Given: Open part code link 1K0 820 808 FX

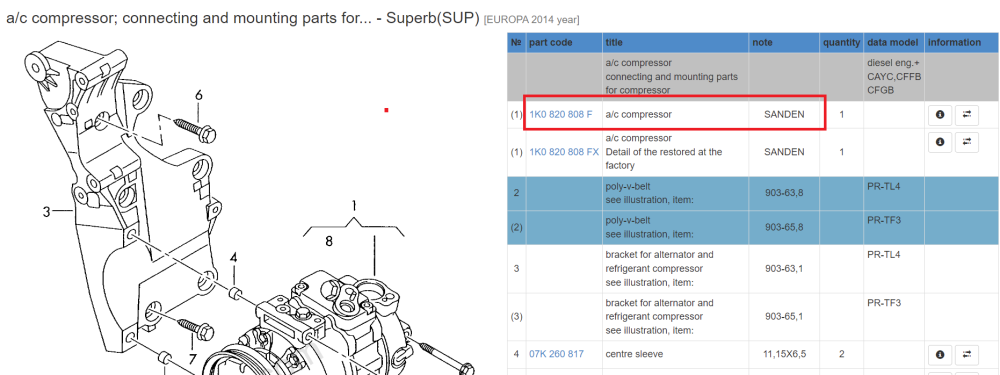Looking at the screenshot, I should pos(564,152).
